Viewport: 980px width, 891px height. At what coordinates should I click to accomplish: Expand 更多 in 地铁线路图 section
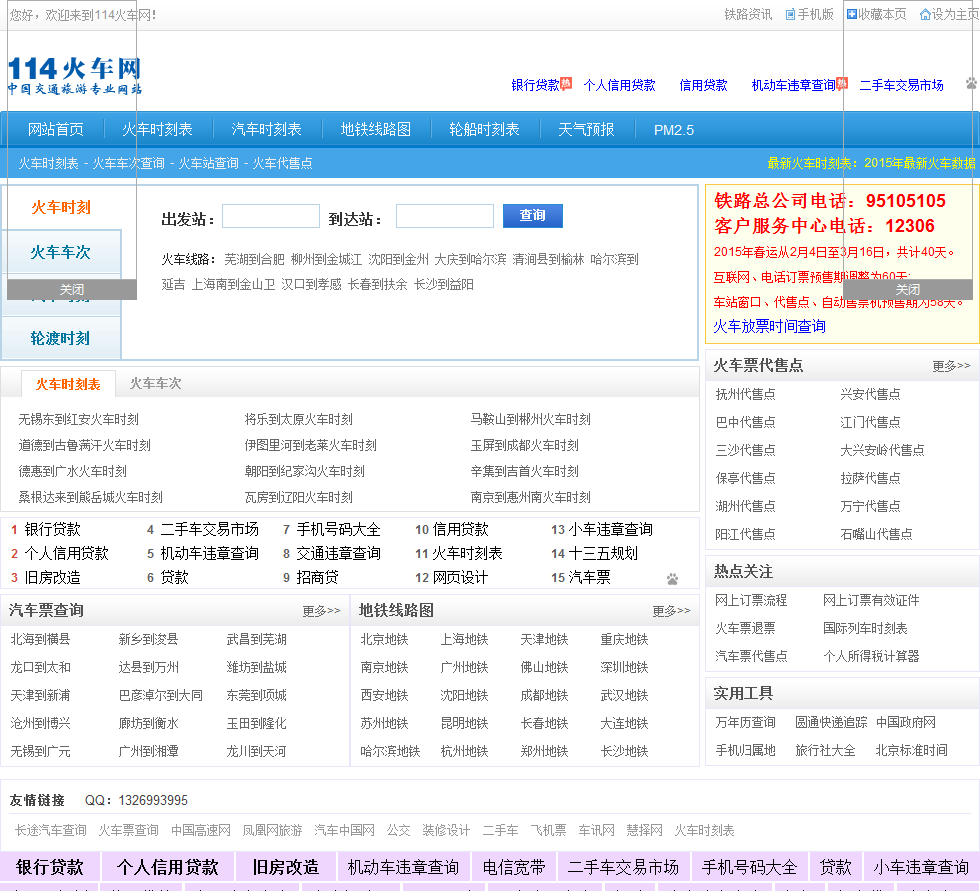click(671, 611)
